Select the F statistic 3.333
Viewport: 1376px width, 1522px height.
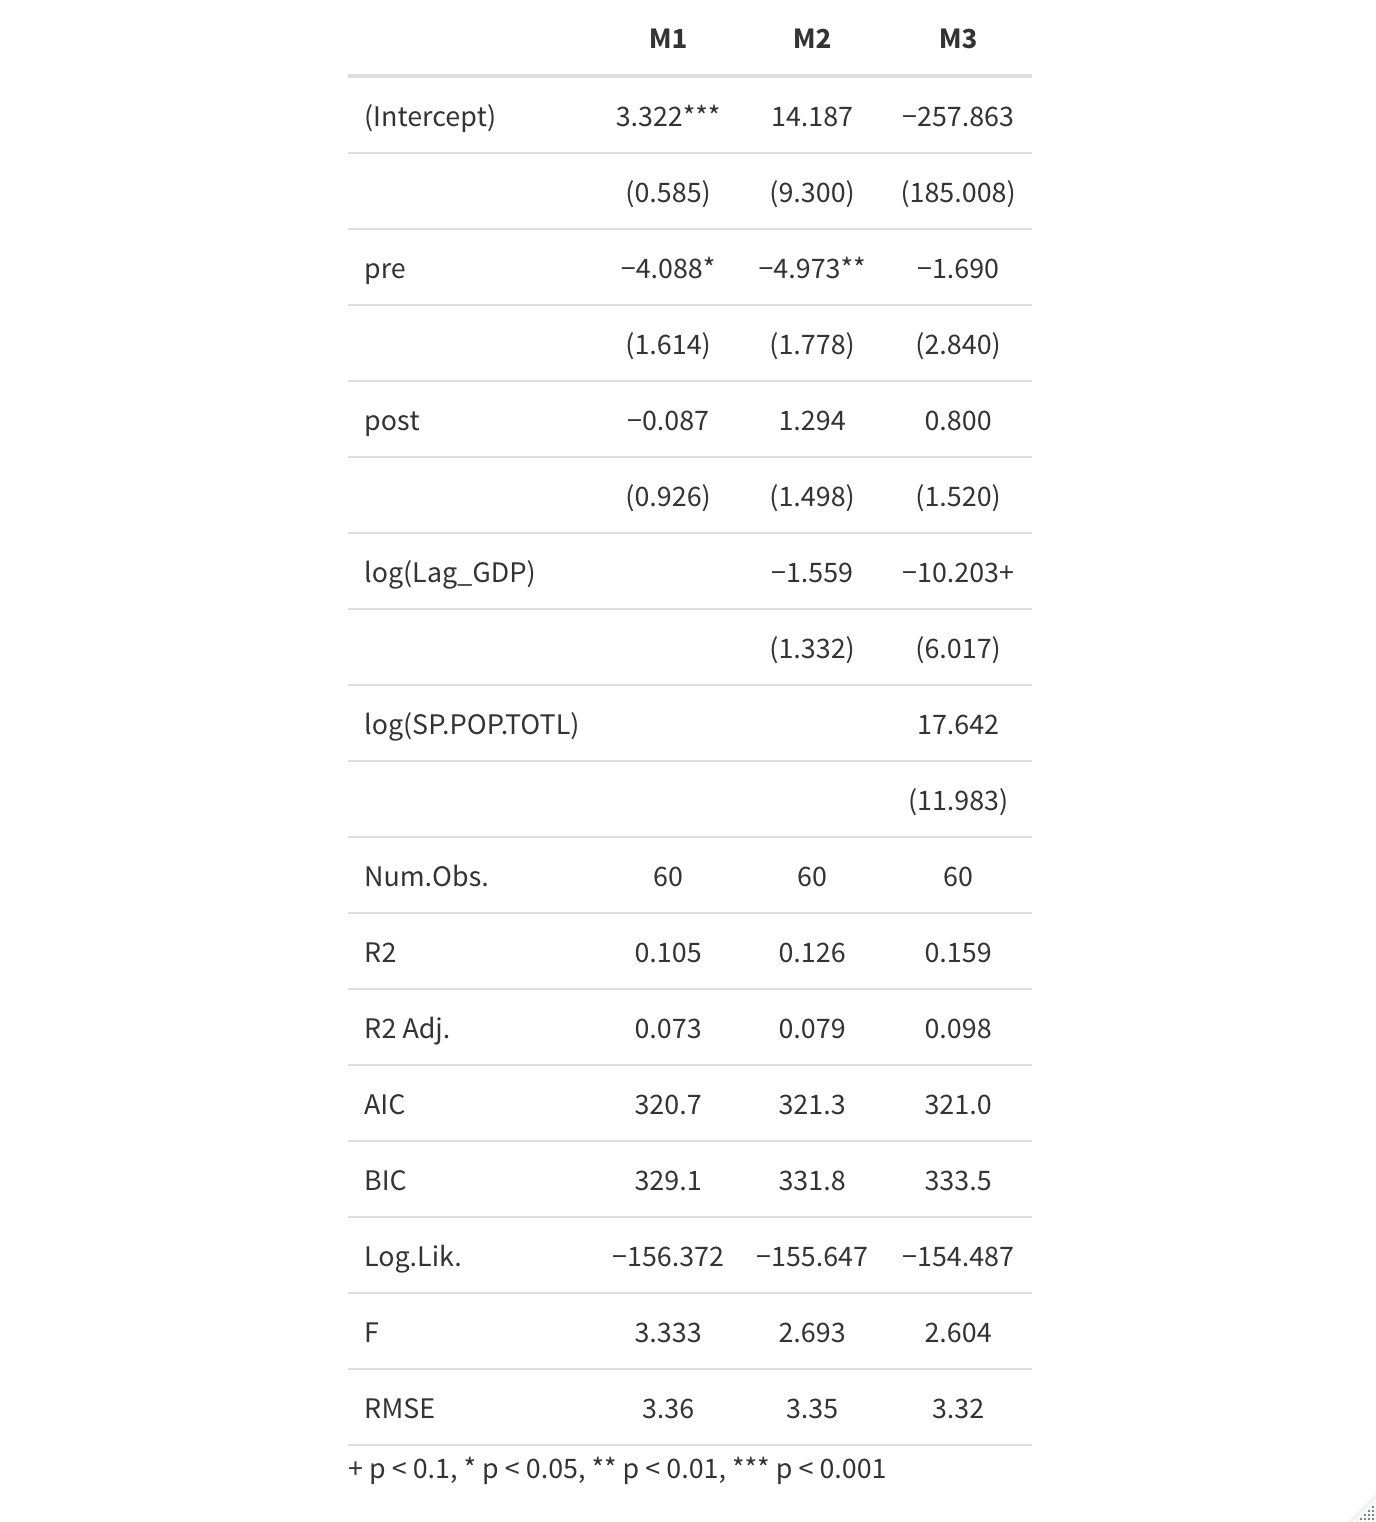tap(667, 1333)
